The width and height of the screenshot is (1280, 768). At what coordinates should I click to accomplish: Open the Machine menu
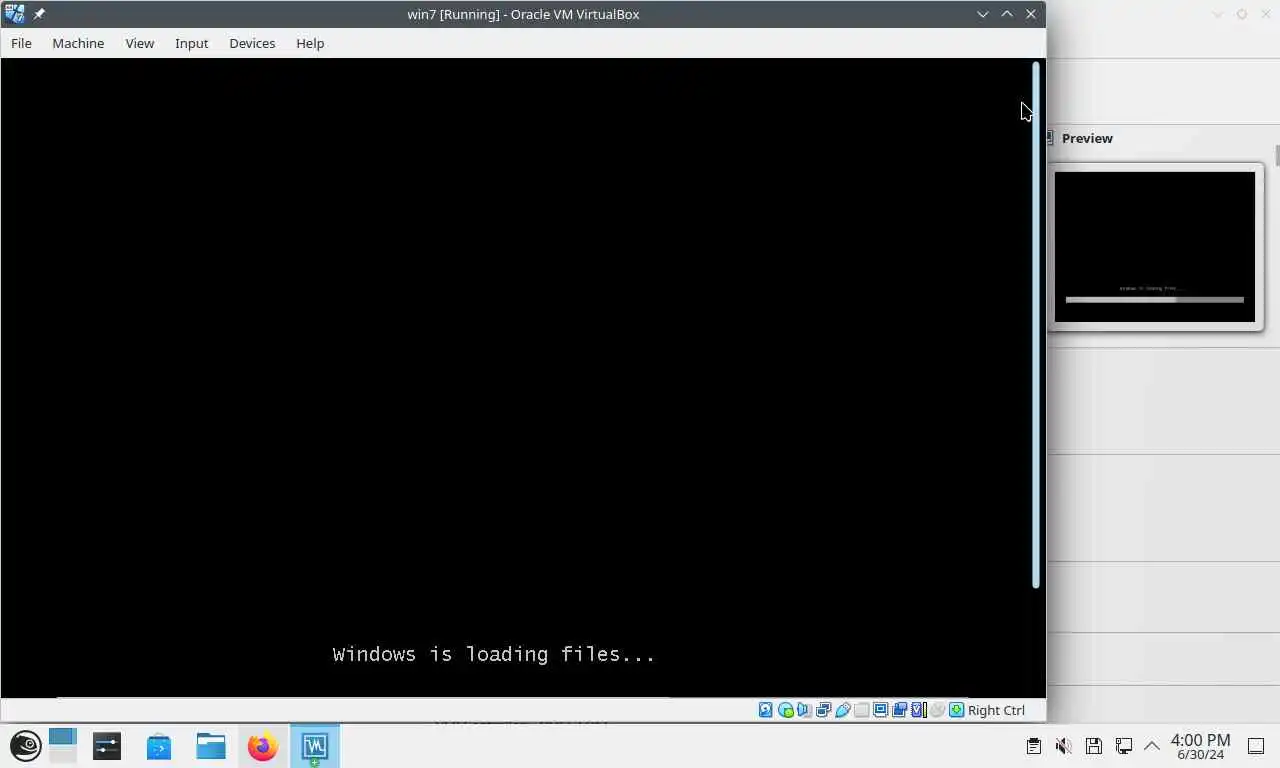[78, 43]
